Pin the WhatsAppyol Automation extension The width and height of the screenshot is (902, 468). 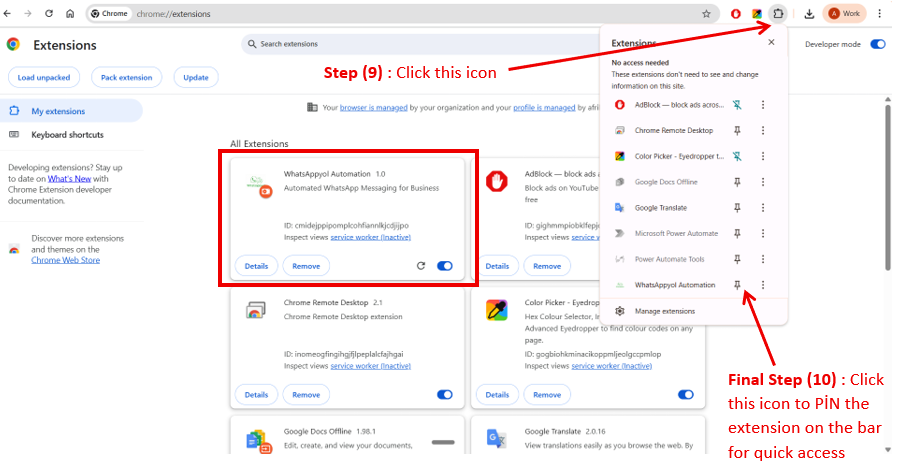point(737,285)
